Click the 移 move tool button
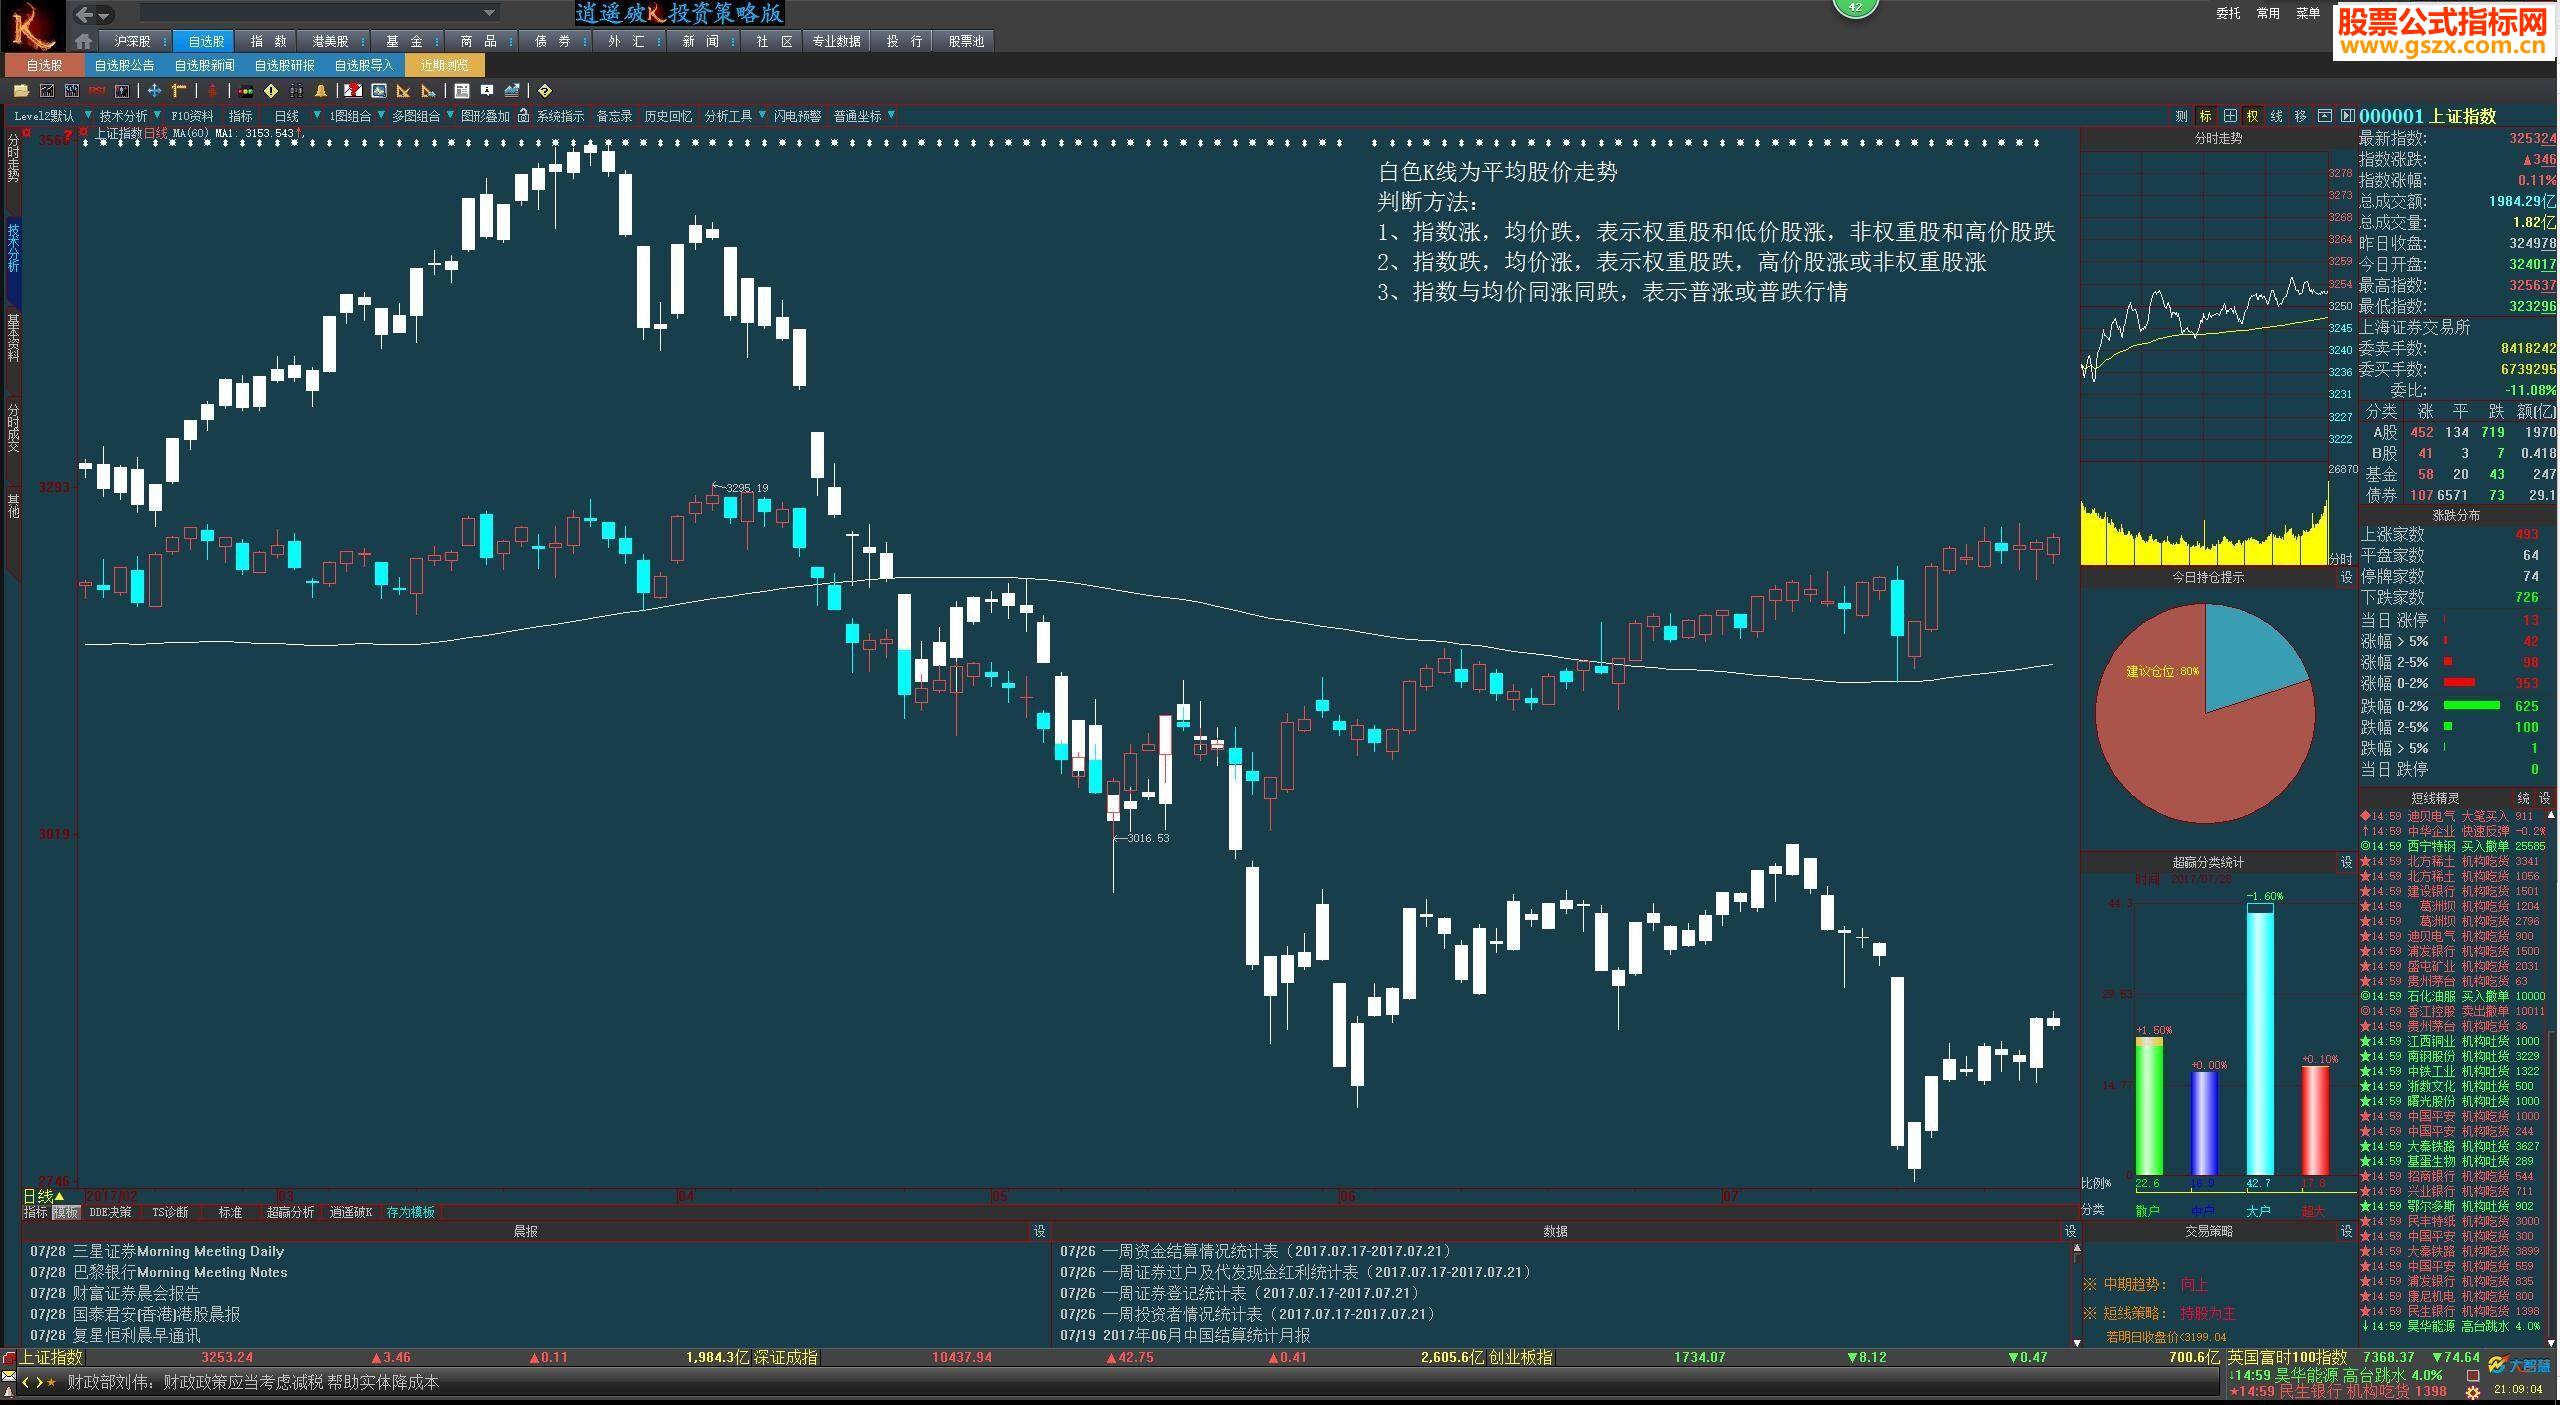The width and height of the screenshot is (2560, 1405). [x=2300, y=116]
